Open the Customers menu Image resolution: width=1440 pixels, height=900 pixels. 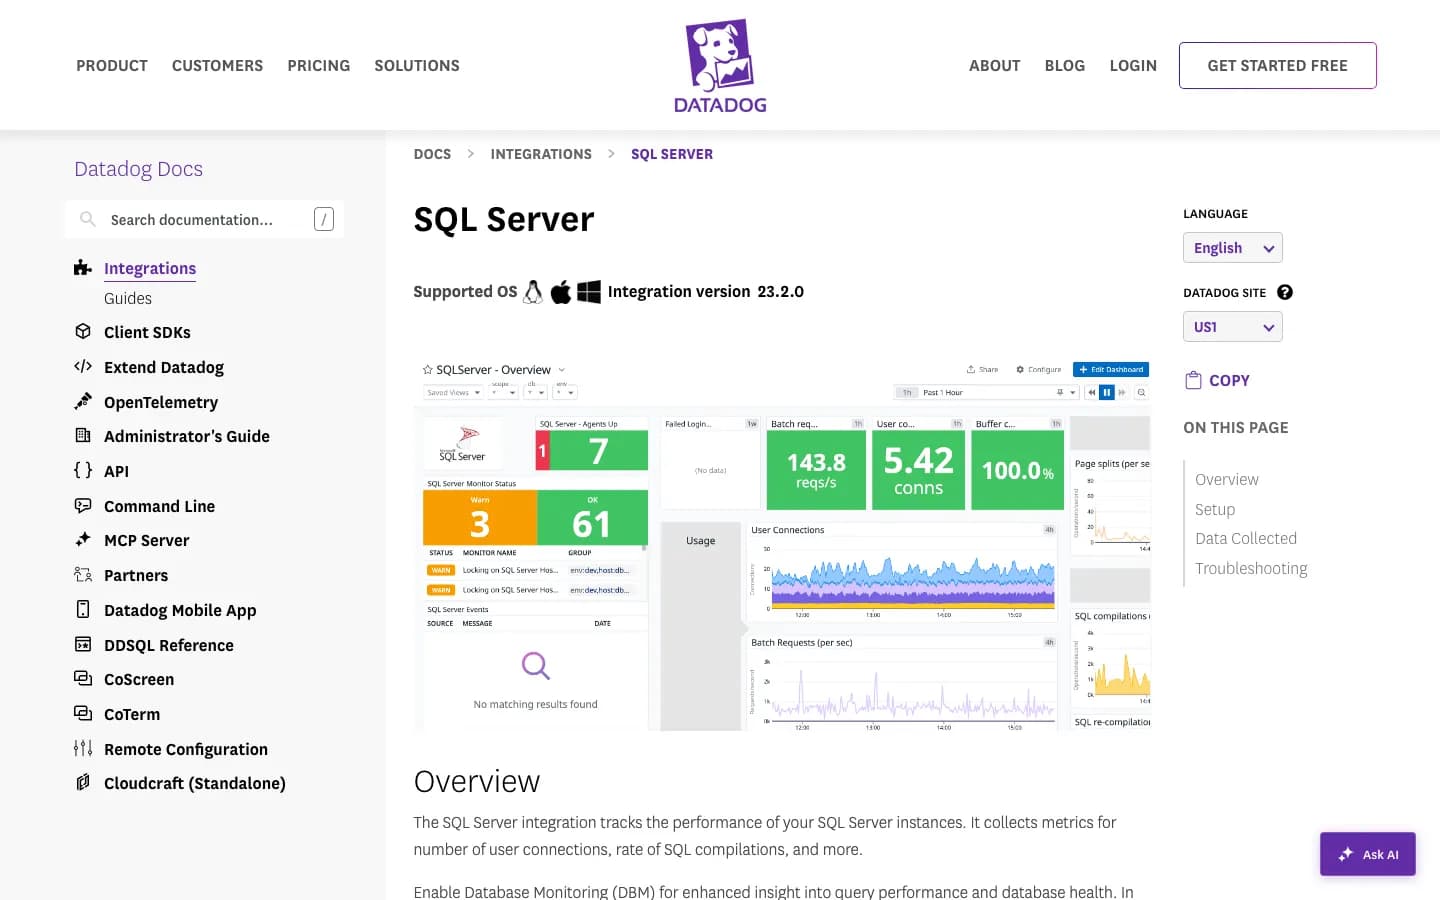217,65
